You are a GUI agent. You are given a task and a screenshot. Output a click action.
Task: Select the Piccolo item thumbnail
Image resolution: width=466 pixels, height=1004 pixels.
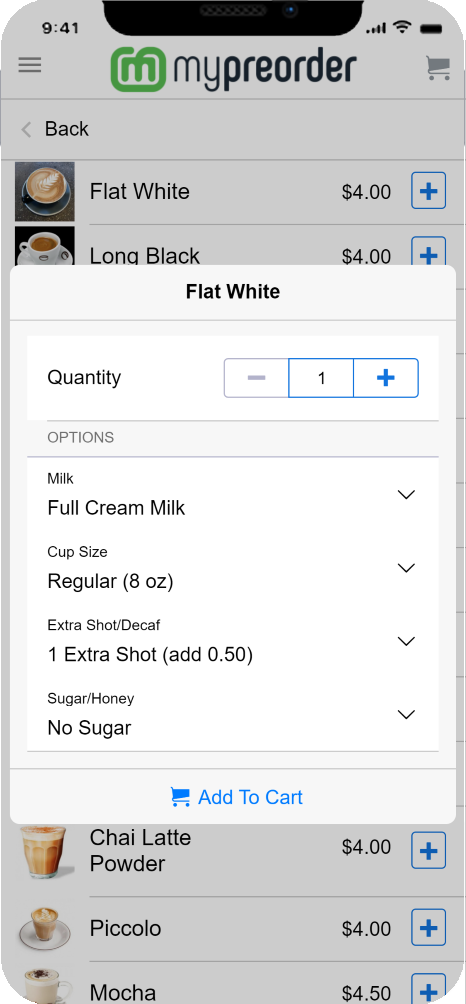click(45, 928)
